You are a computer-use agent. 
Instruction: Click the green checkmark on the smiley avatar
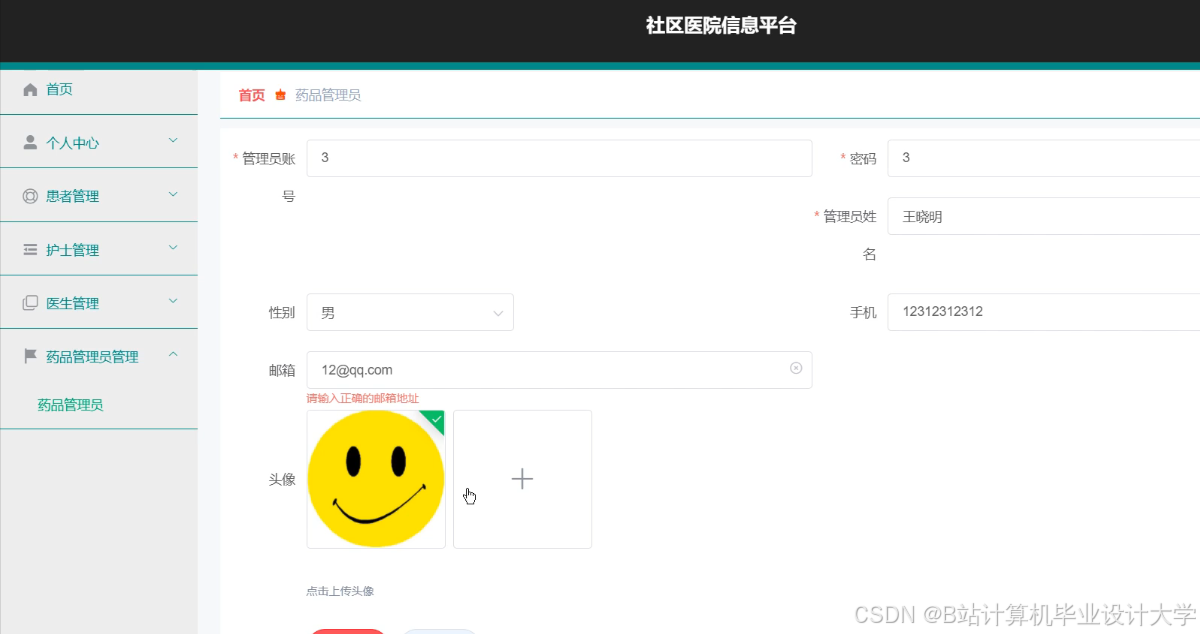pos(436,419)
